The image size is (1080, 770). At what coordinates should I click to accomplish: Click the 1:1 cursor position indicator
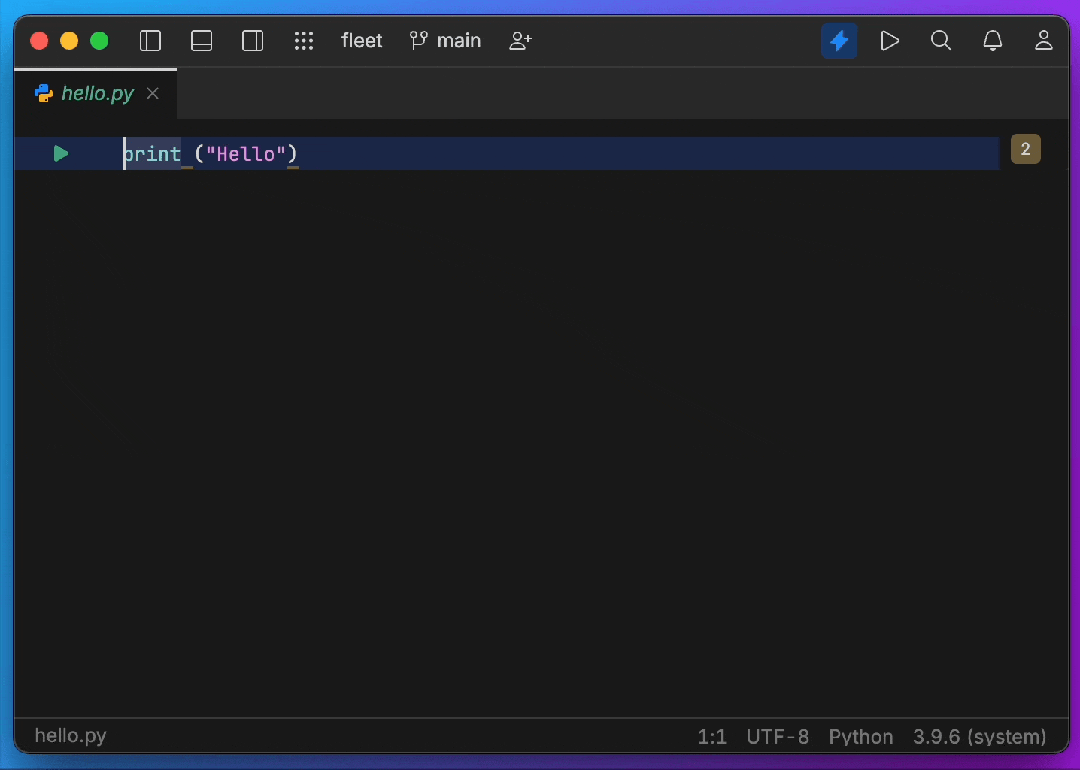(x=712, y=737)
